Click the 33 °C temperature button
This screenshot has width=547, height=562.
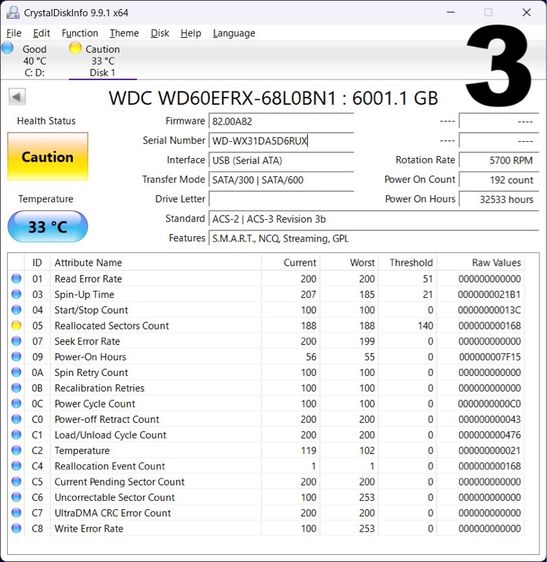click(48, 227)
